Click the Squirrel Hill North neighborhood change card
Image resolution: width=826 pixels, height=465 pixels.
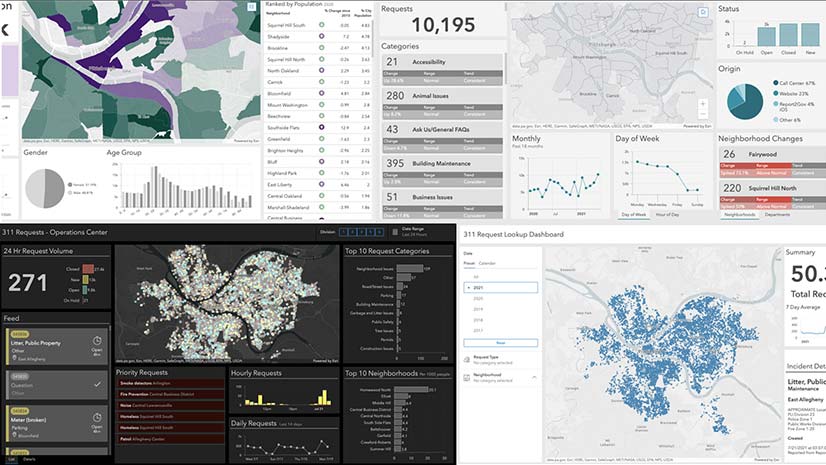(x=773, y=195)
